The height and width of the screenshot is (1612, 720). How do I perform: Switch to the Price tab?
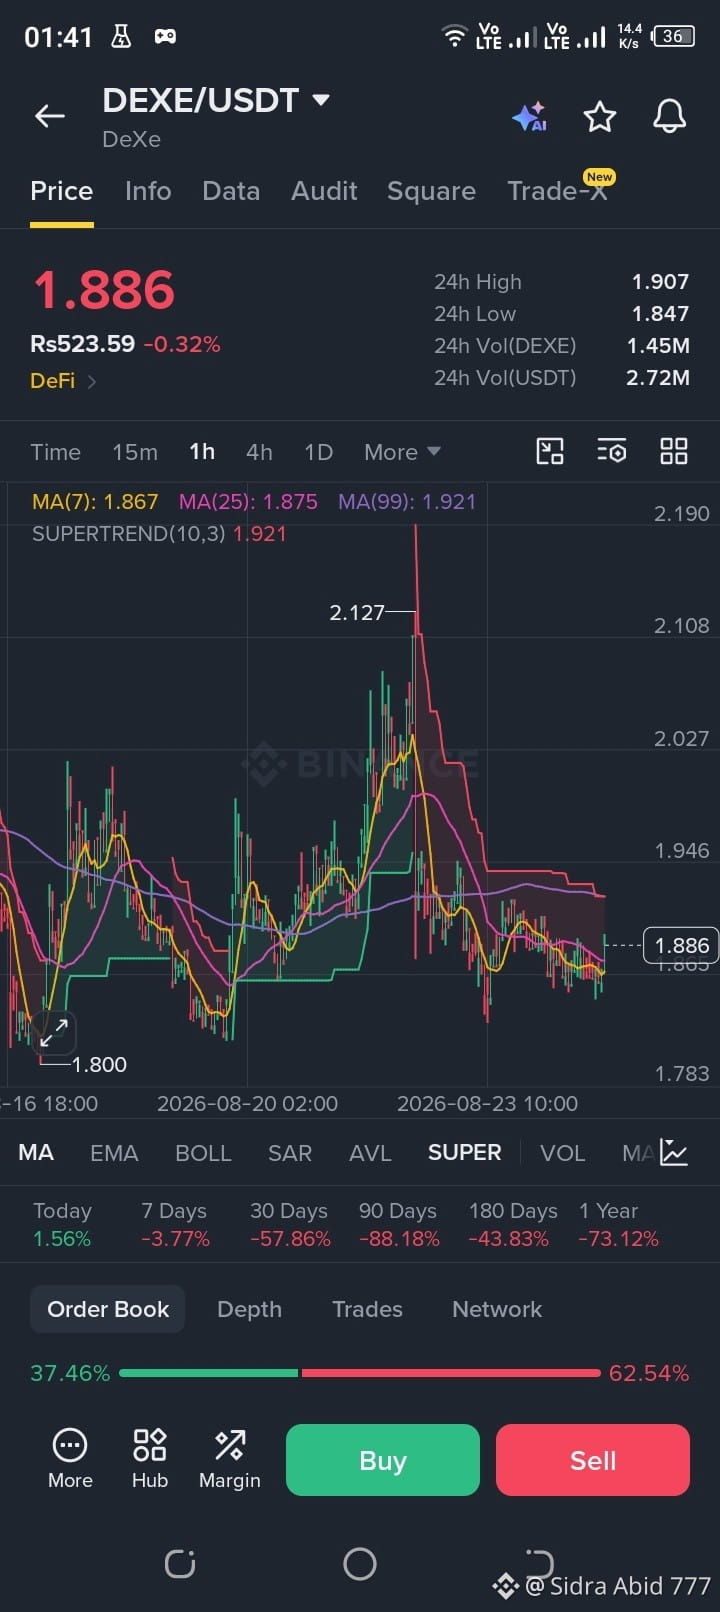62,191
